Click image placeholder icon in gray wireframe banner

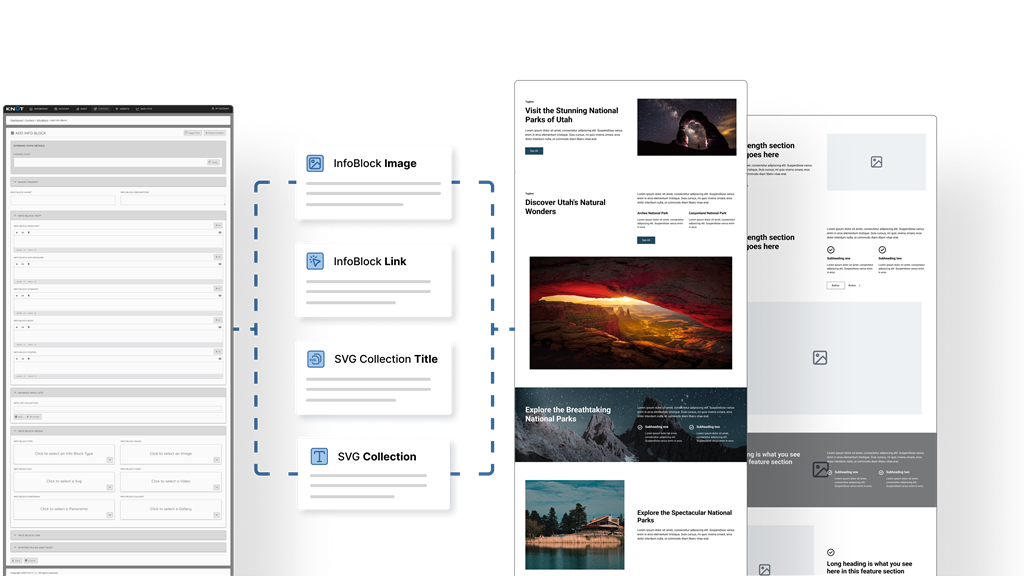click(x=820, y=470)
